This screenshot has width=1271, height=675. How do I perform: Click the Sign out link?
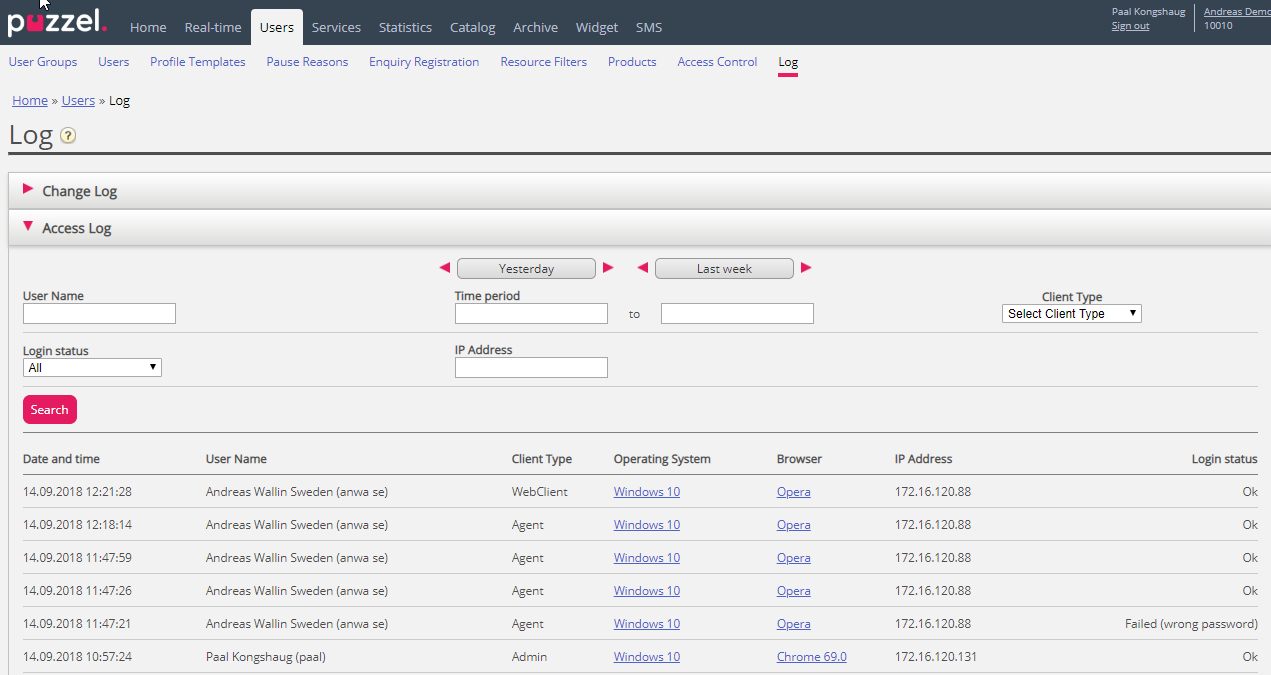(x=1130, y=26)
